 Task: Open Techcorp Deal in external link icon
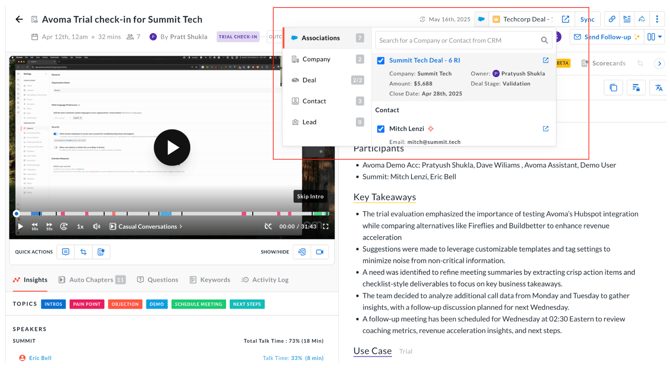click(x=565, y=19)
